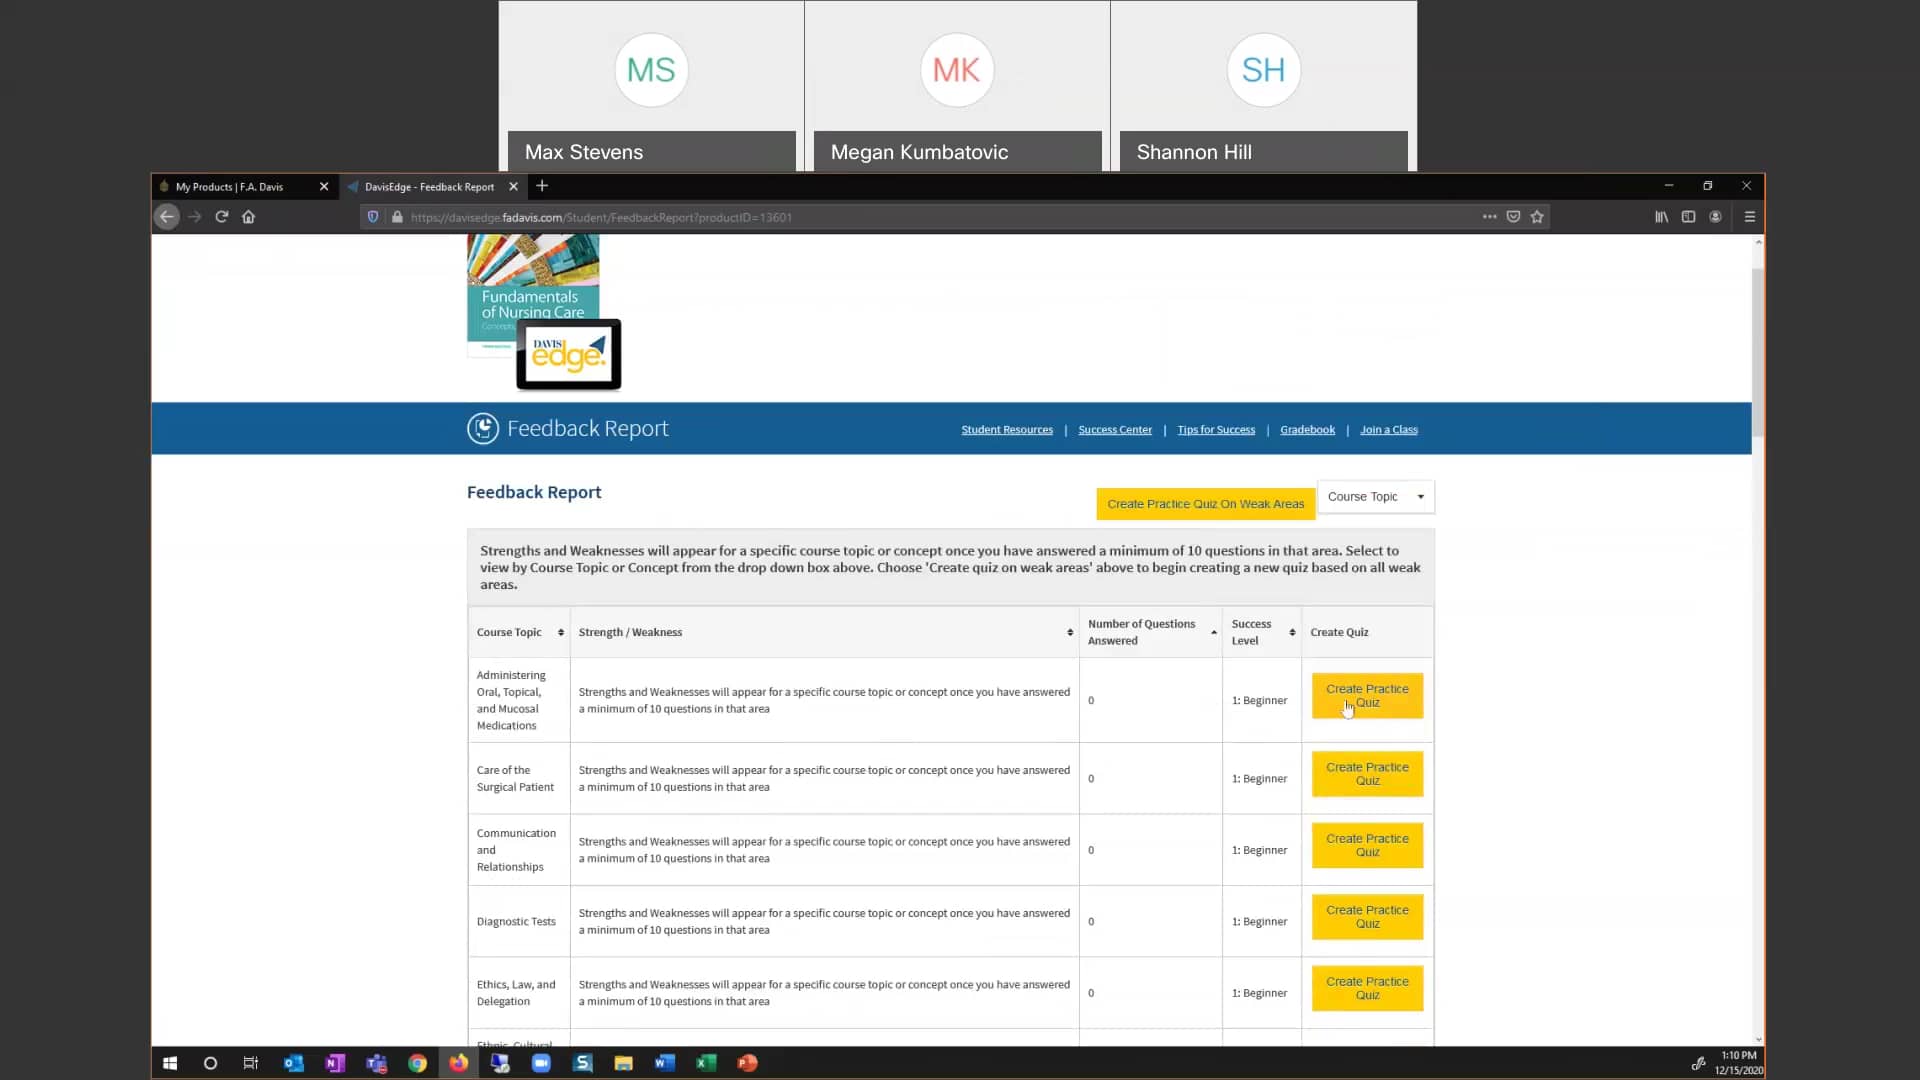Viewport: 1920px width, 1080px height.
Task: Open Firefox hamburger menu icon
Action: [x=1749, y=217]
